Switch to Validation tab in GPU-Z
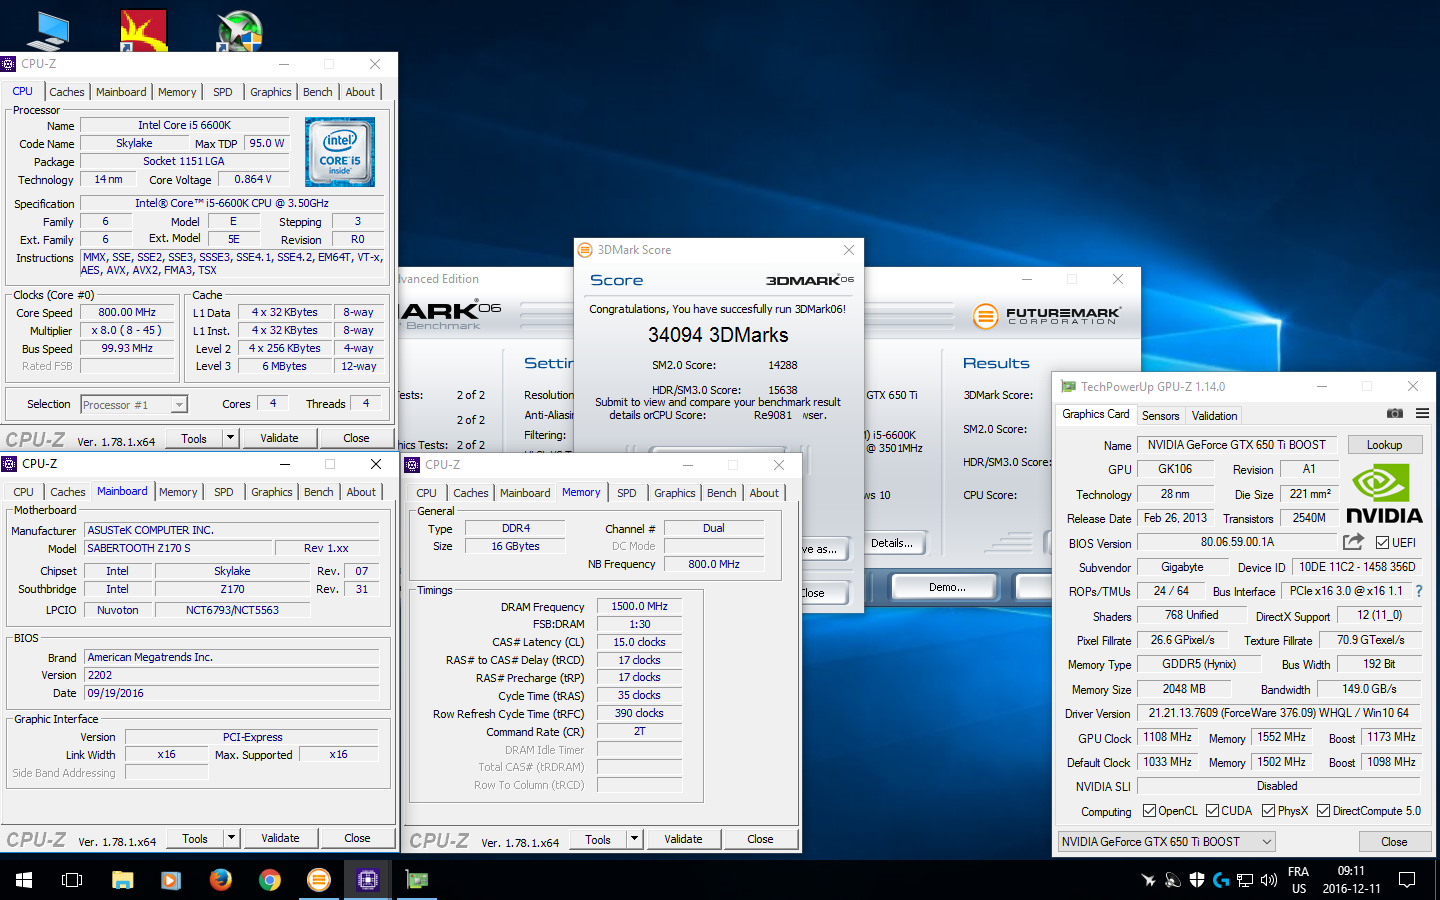This screenshot has width=1440, height=900. (1215, 416)
